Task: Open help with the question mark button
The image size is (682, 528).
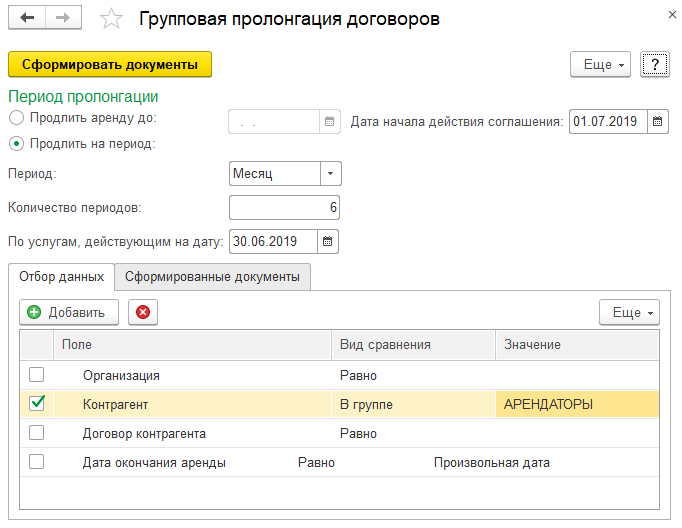Action: click(x=654, y=64)
